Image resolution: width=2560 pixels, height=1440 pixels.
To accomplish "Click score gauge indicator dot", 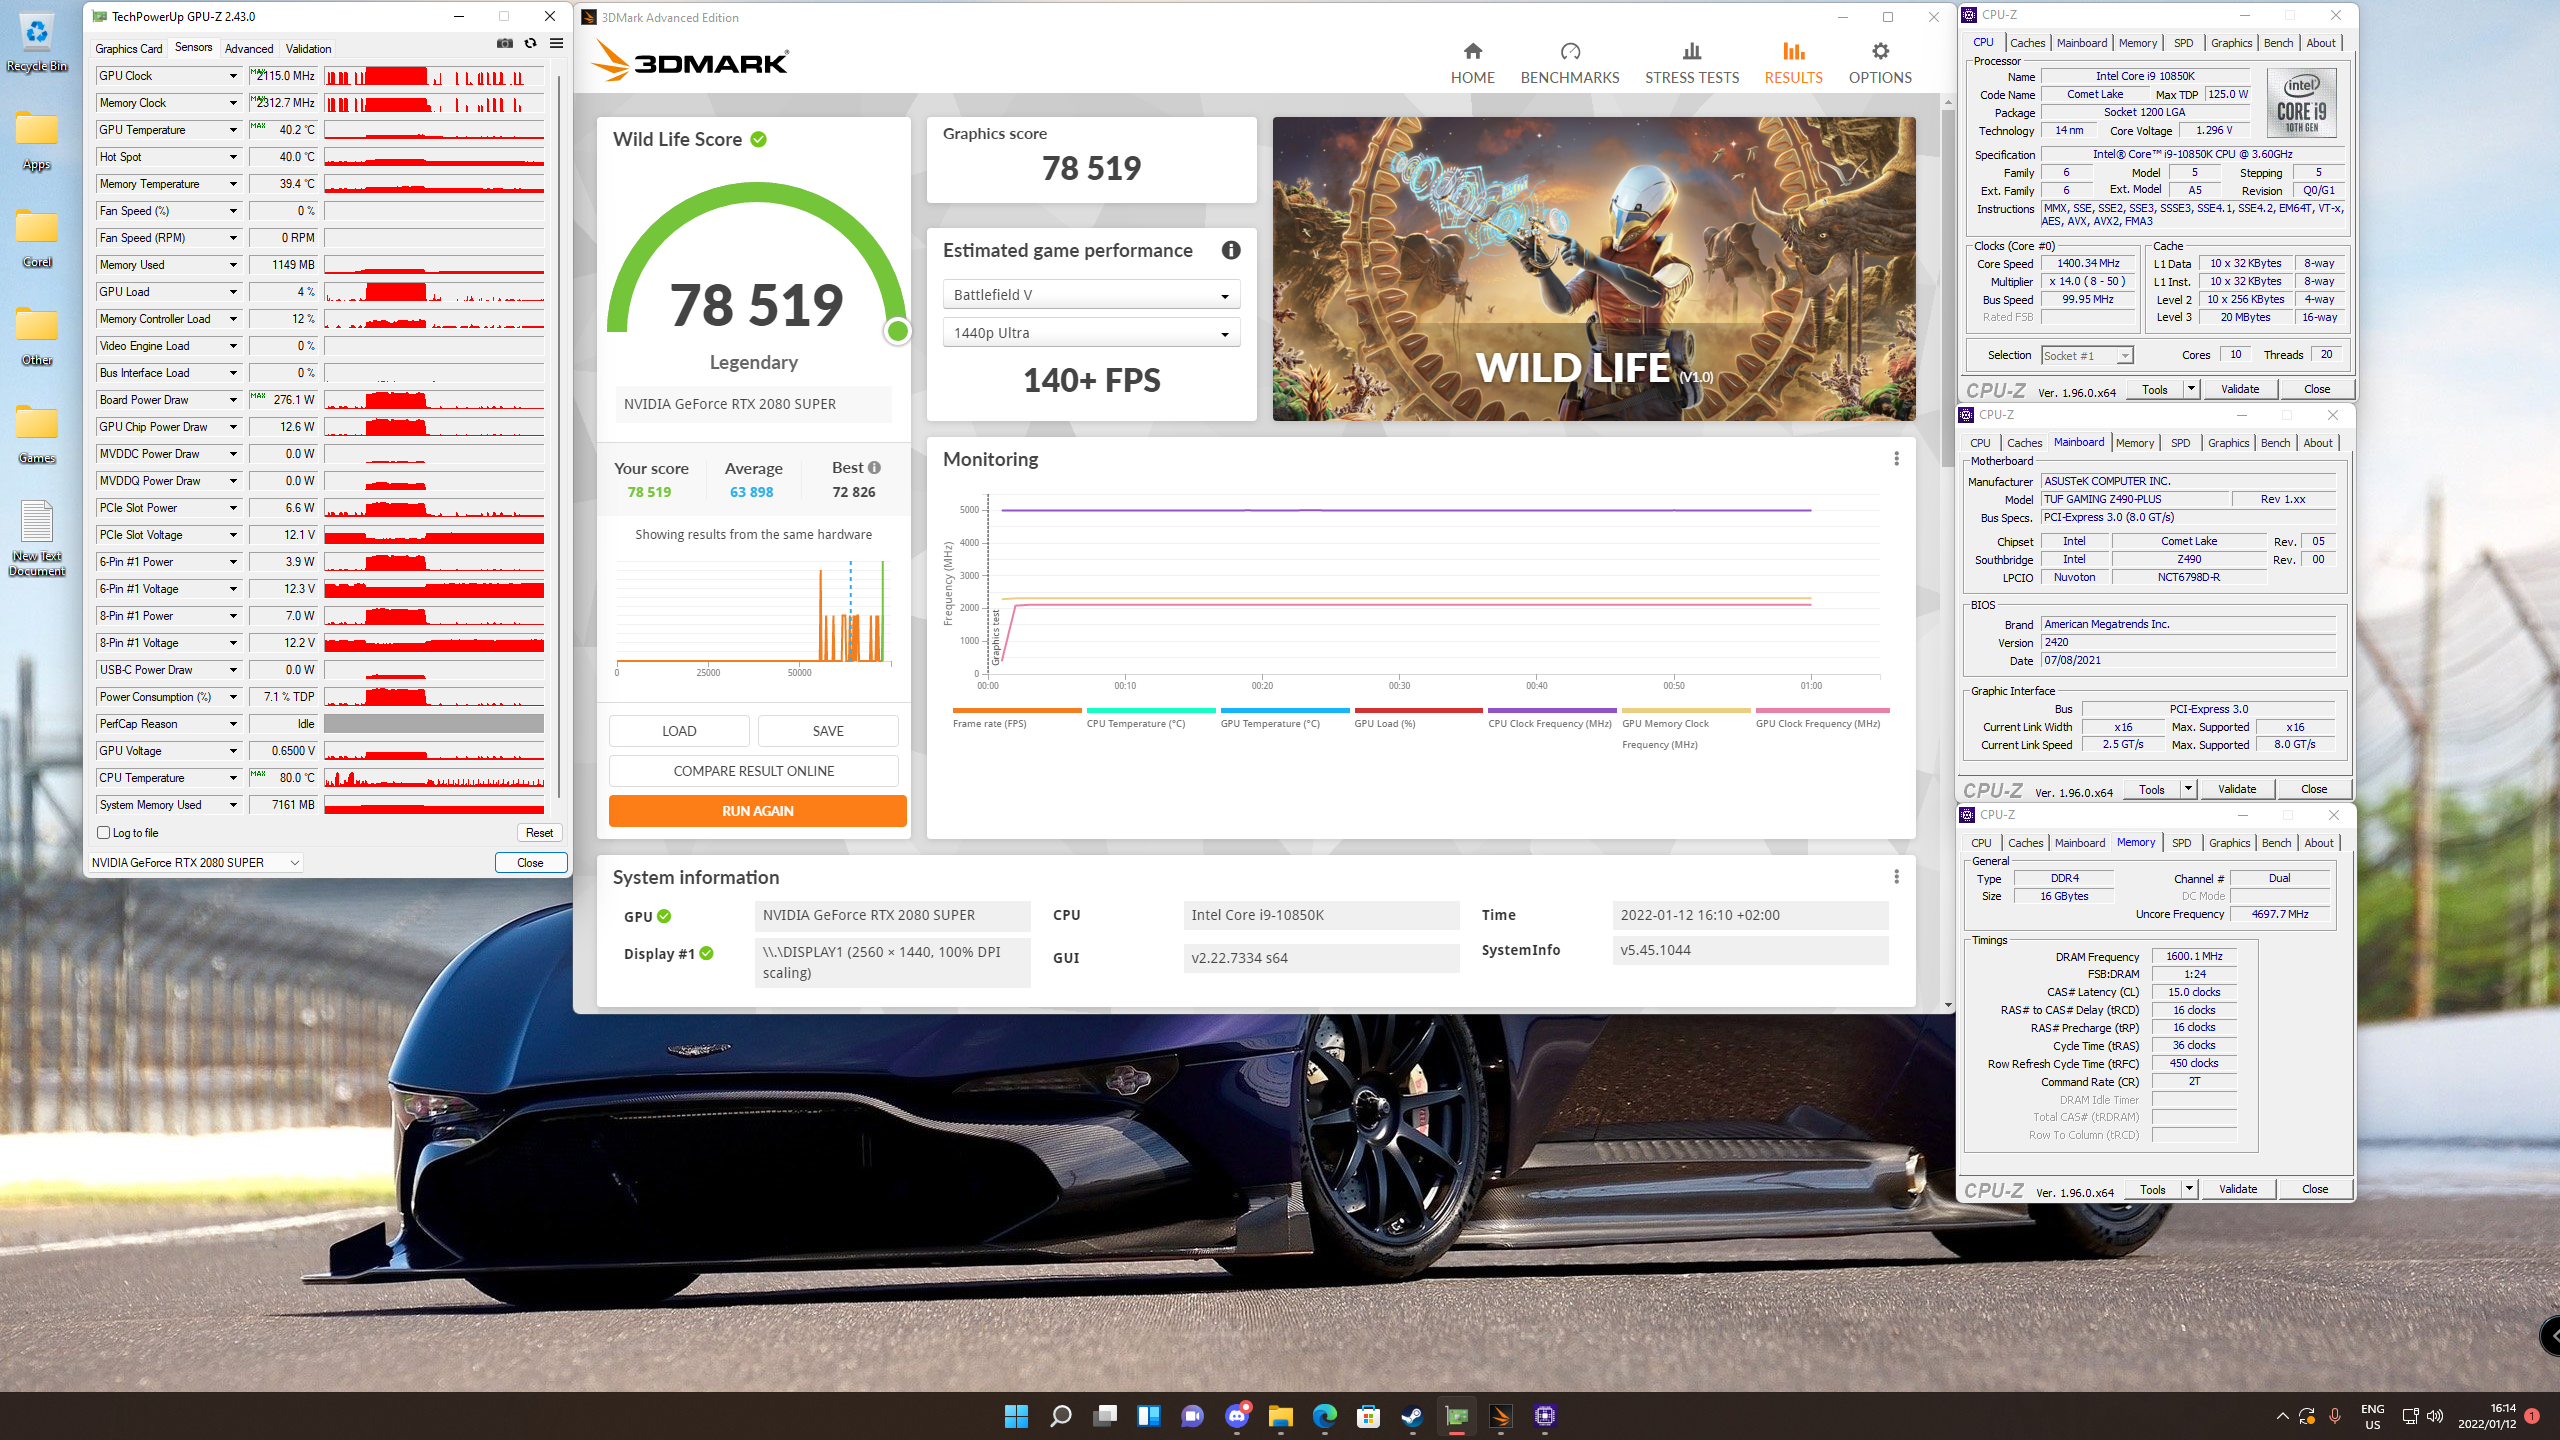I will pyautogui.click(x=897, y=331).
